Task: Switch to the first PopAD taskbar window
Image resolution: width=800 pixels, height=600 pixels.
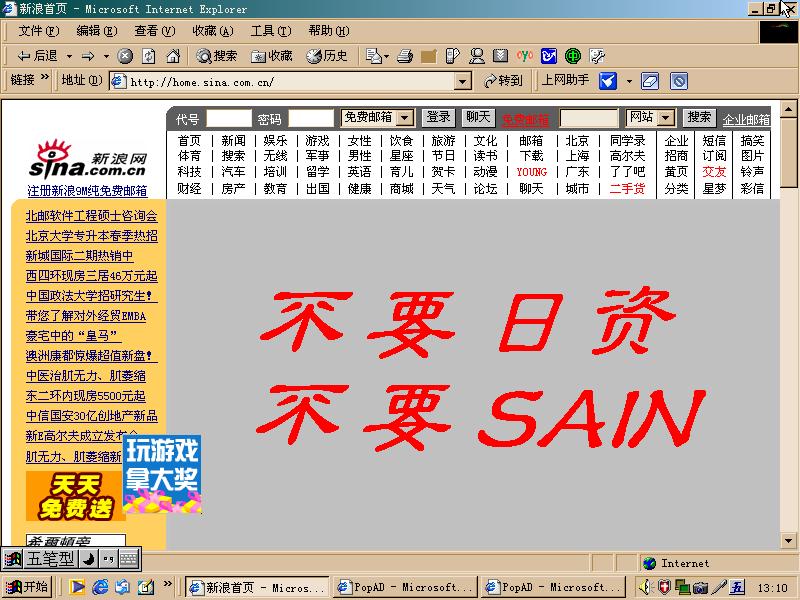Action: [405, 587]
